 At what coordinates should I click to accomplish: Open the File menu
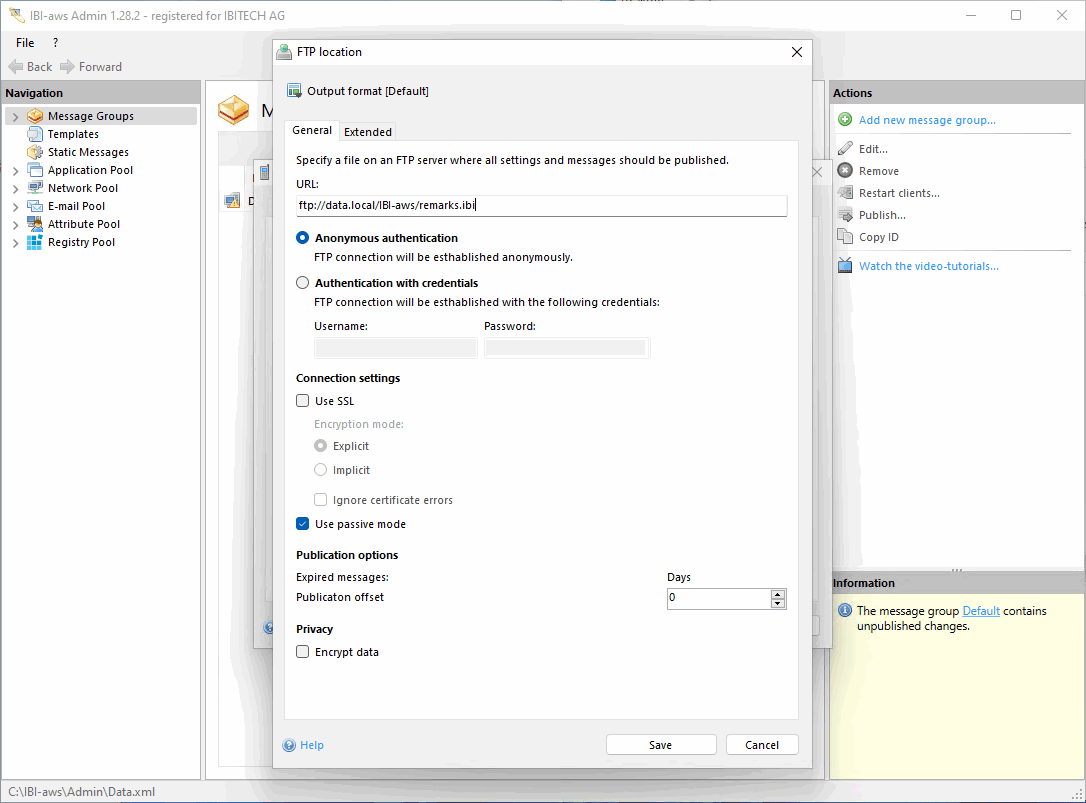click(25, 43)
